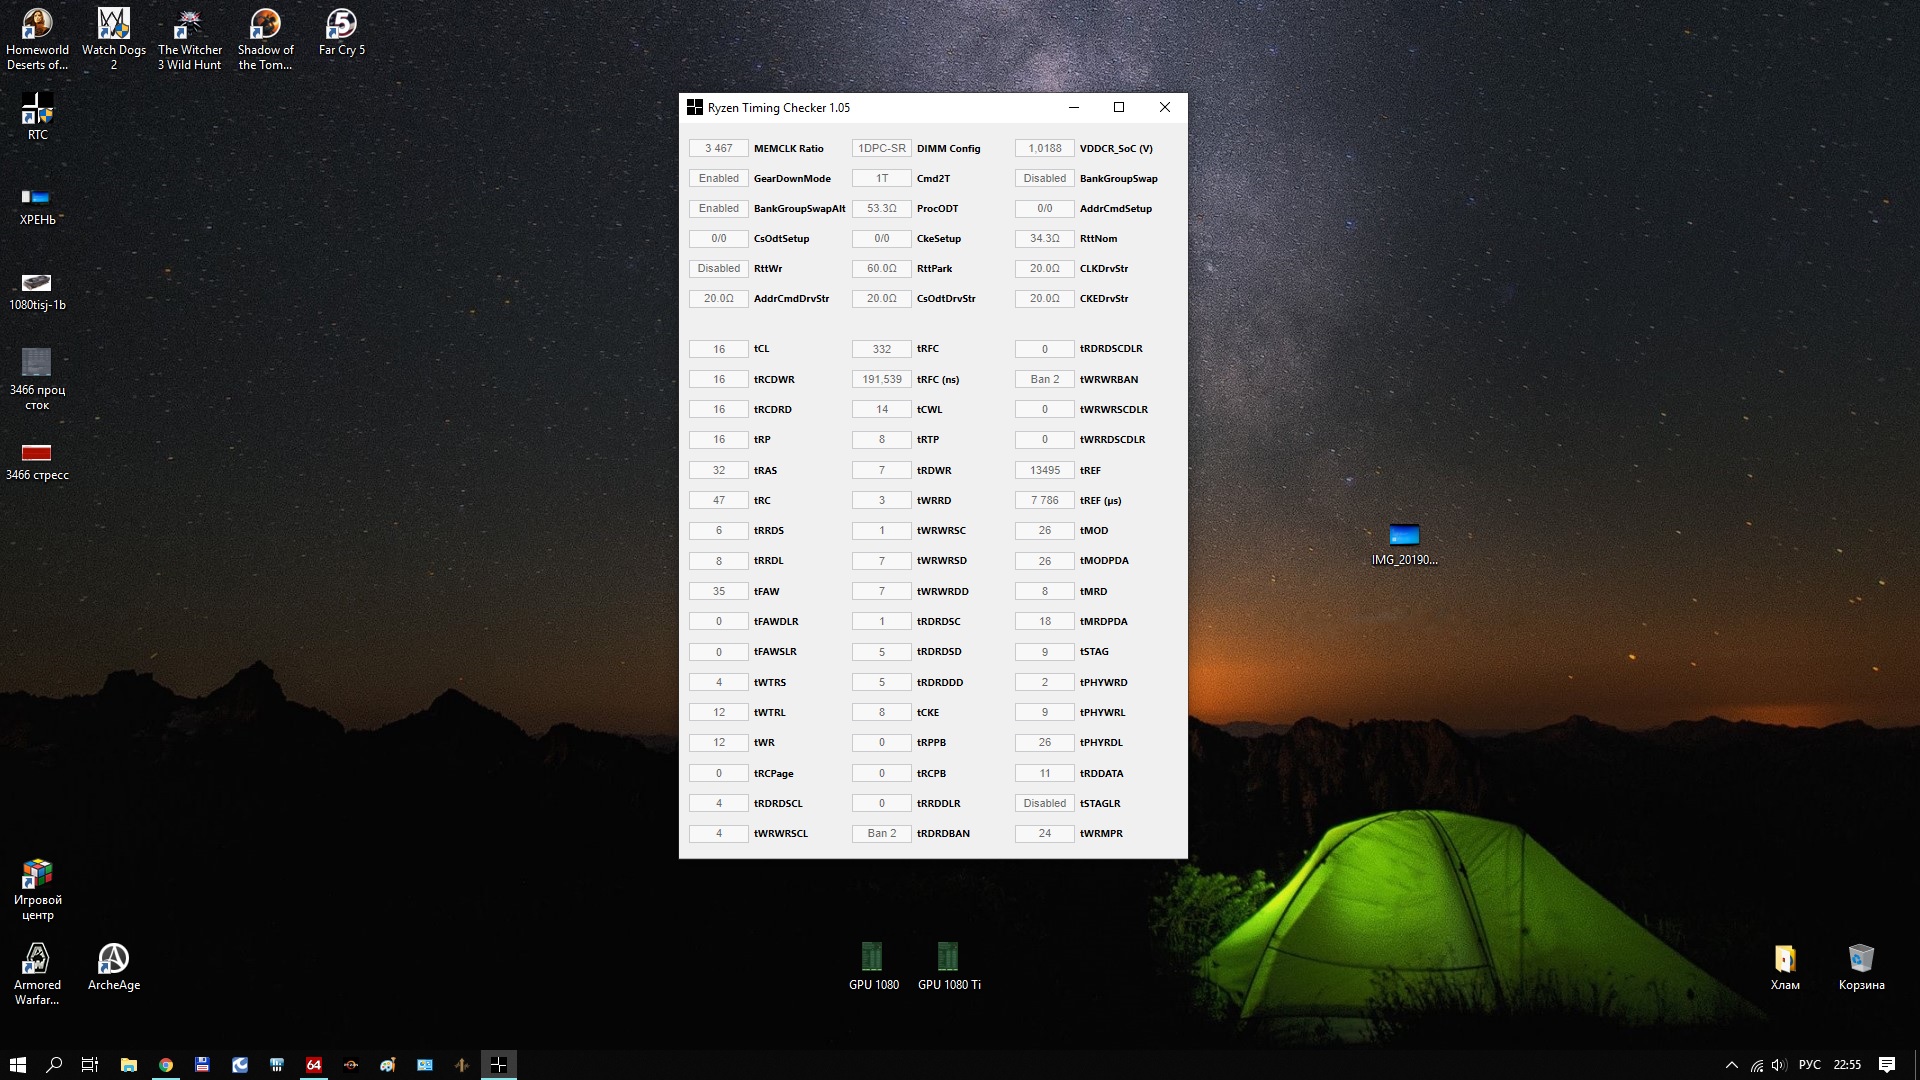Open the Action Center notifications

coord(1887,1065)
